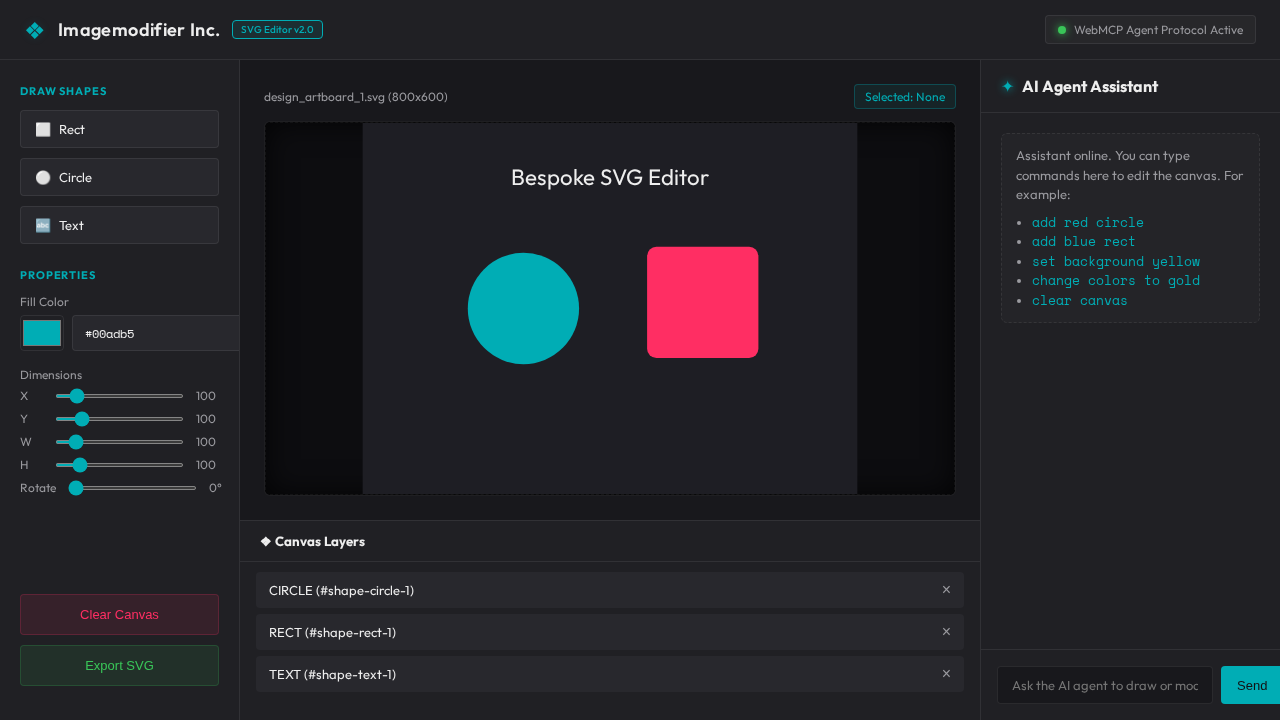Click the PROPERTIES section heading
1280x720 pixels.
pyautogui.click(x=58, y=275)
